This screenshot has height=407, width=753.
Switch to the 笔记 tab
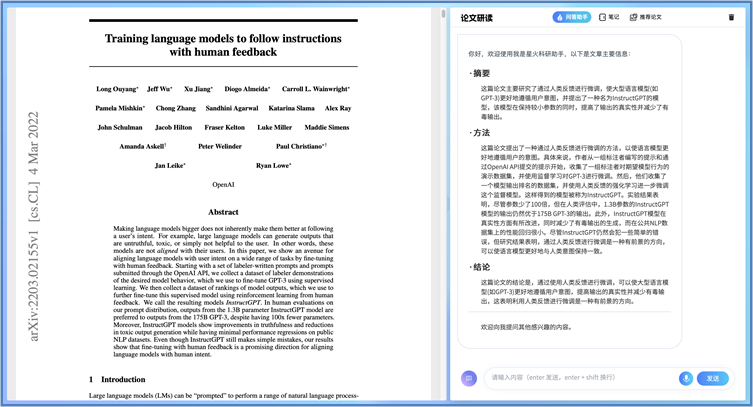coord(609,17)
